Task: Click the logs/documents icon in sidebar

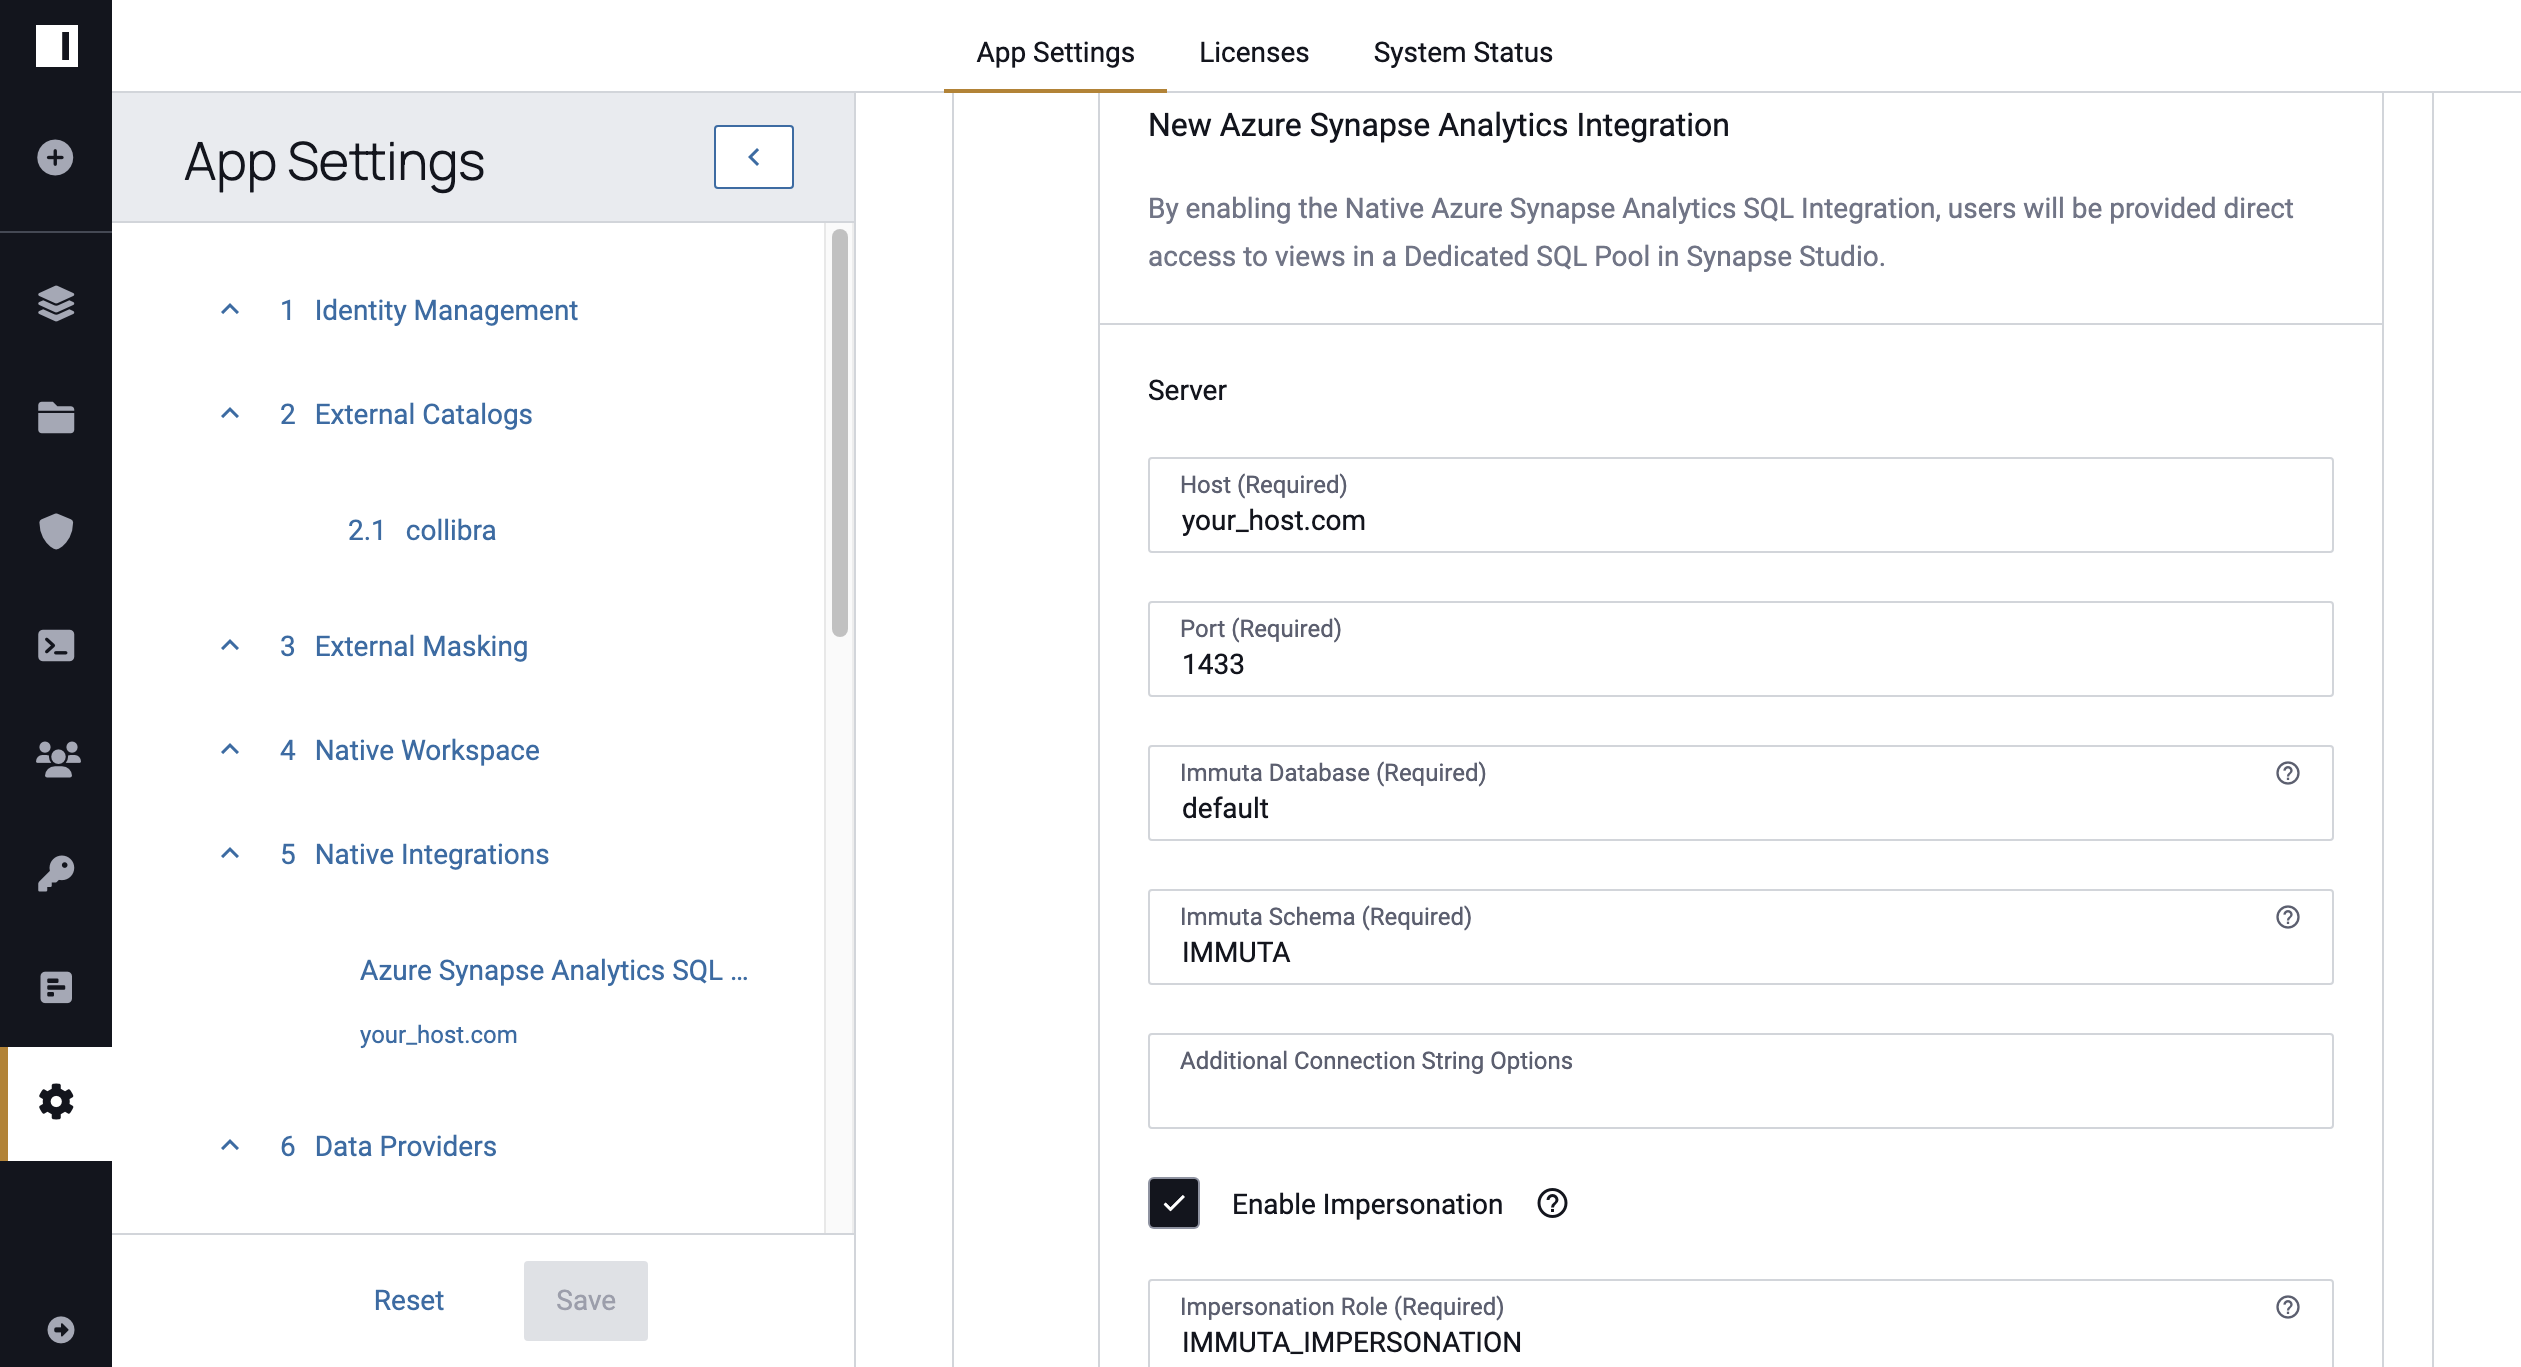Action: pos(56,985)
